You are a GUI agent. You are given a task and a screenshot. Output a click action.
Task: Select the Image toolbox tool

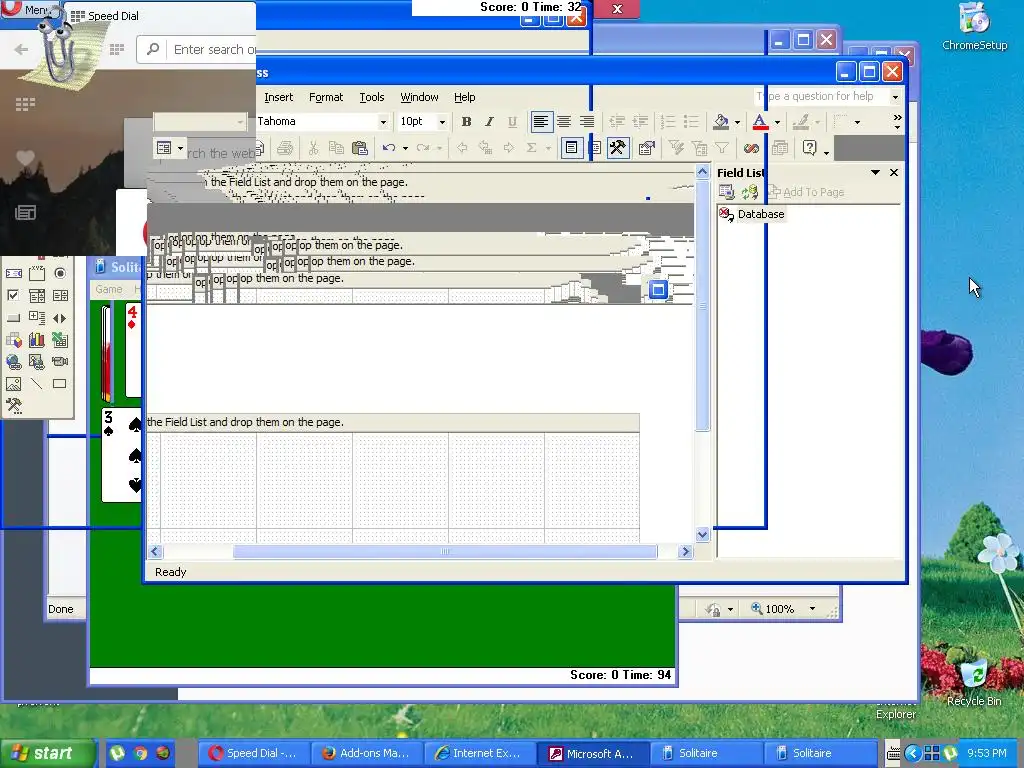(x=14, y=384)
